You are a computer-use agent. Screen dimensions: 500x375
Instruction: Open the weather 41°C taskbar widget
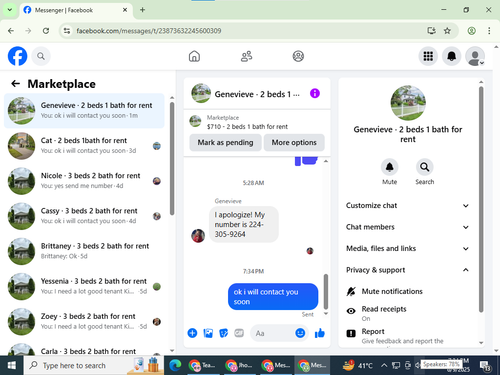358,365
